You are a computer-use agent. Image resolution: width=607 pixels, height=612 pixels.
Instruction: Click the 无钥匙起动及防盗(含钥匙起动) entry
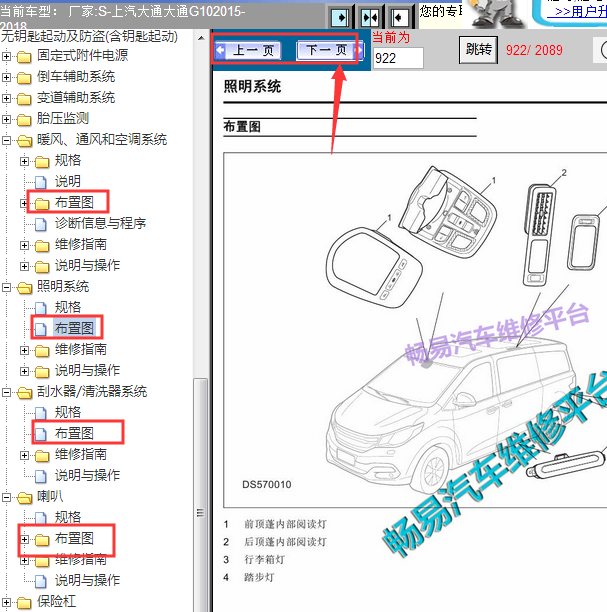89,36
